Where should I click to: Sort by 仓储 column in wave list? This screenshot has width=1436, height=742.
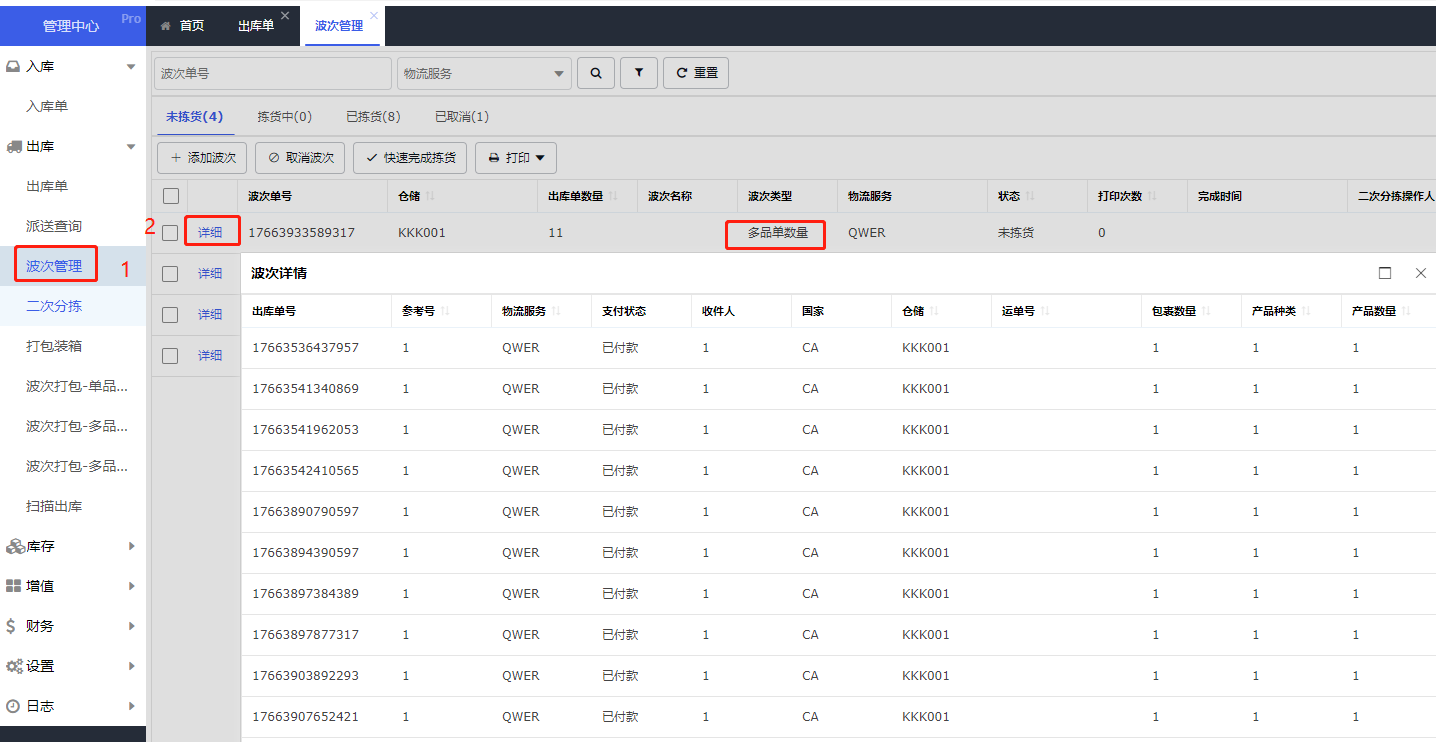click(430, 196)
